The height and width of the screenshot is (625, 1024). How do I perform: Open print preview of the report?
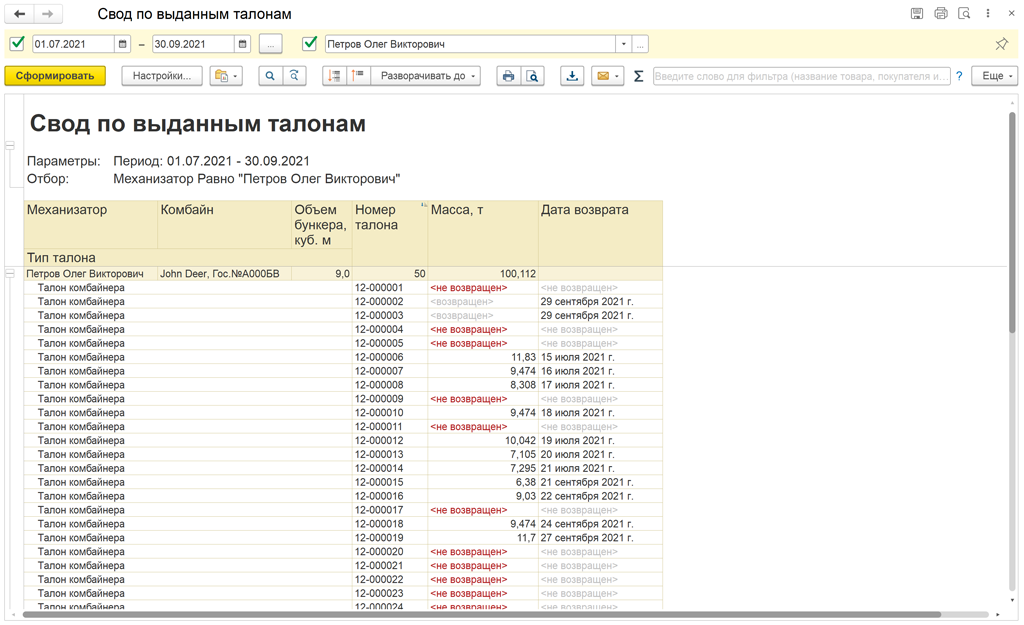[x=533, y=76]
